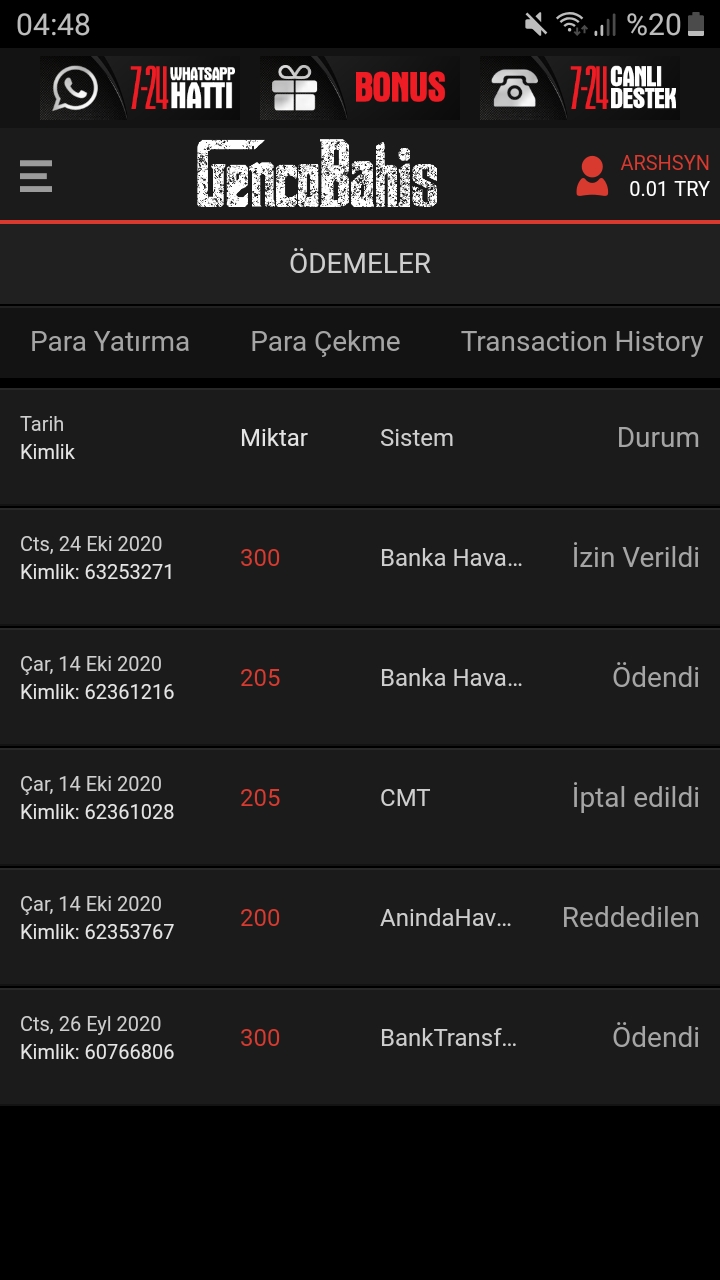Tap the 0.01 TRY balance
Image resolution: width=720 pixels, height=1280 pixels.
(669, 189)
